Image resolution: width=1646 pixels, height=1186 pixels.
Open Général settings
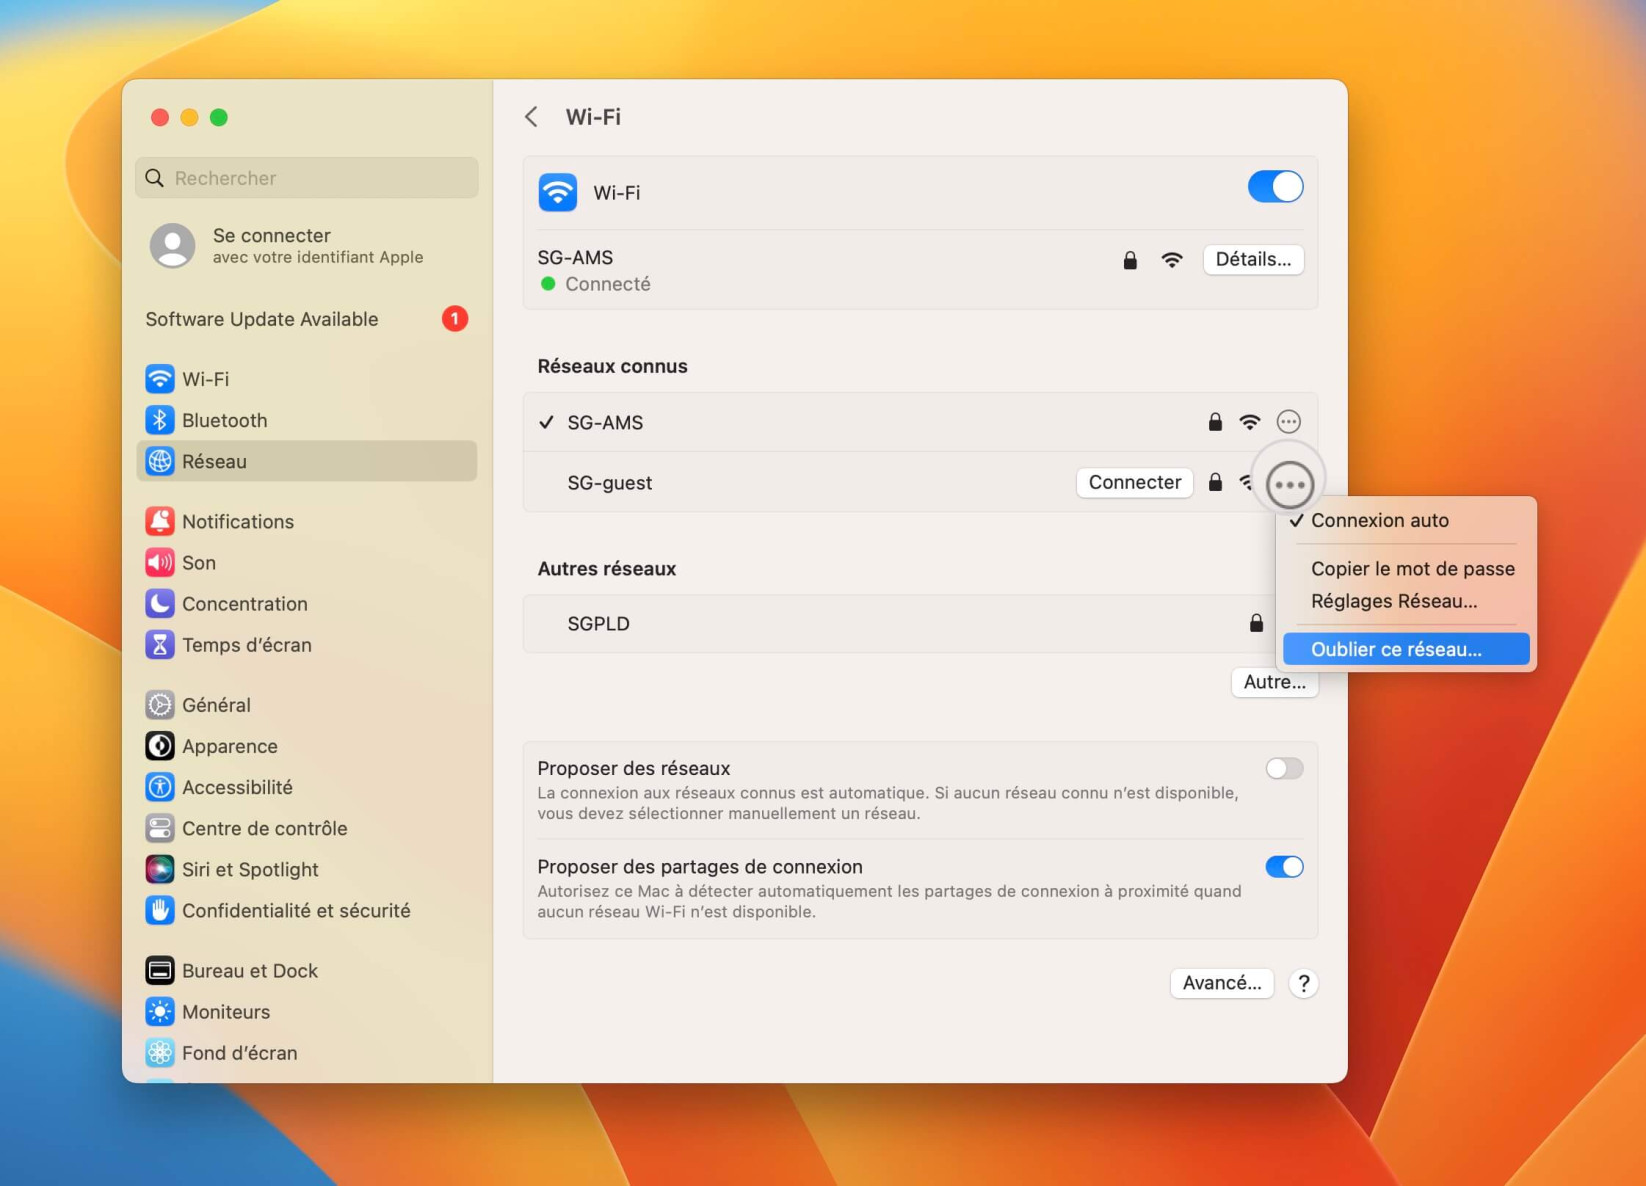click(x=305, y=704)
